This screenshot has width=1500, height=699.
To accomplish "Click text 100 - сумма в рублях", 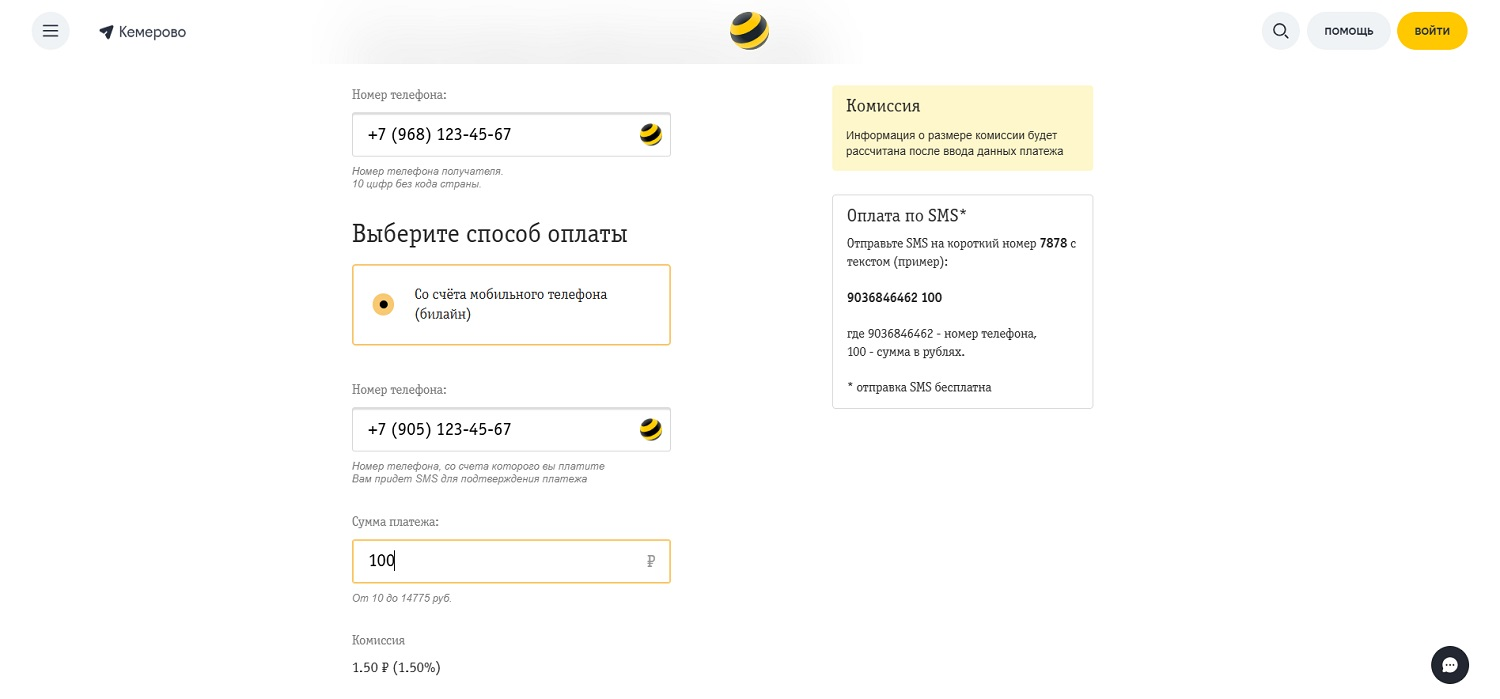I will [906, 352].
